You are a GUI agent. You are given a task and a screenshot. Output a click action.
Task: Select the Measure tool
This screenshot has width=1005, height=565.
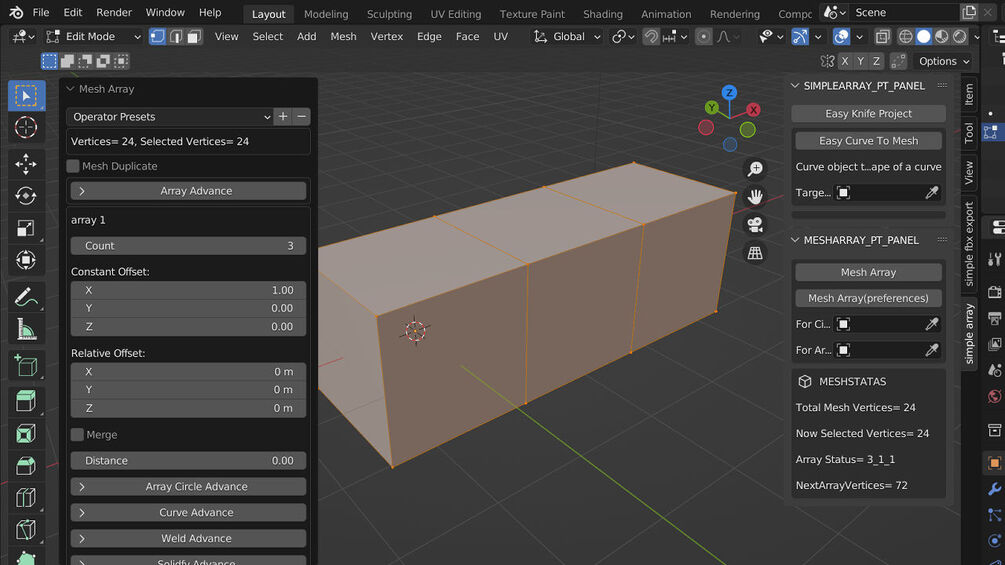coord(26,329)
